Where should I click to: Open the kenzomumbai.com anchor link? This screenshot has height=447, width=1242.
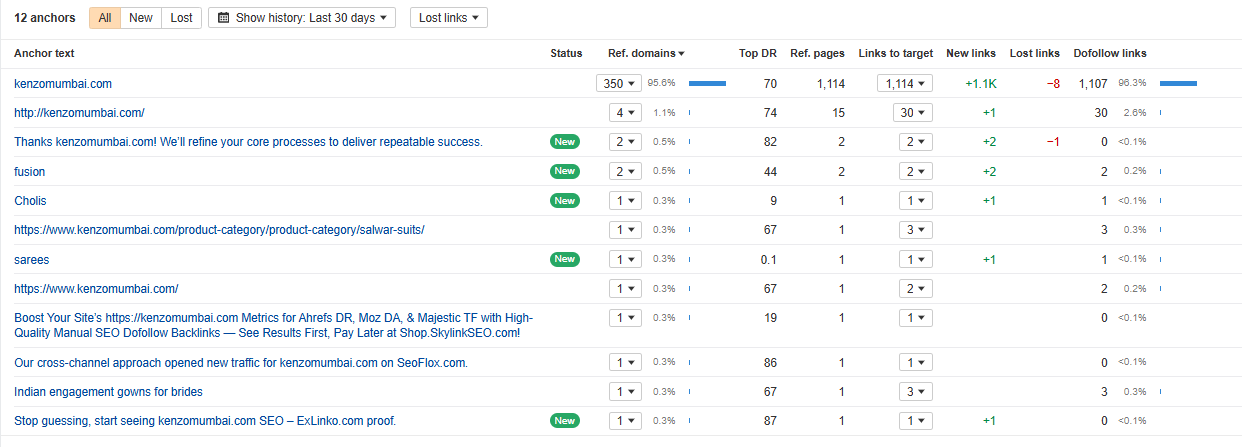coord(63,84)
